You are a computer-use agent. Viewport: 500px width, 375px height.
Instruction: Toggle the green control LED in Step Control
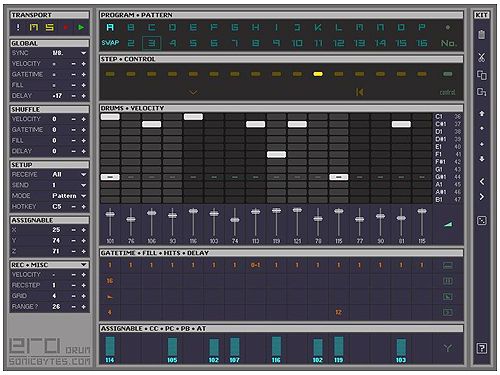pos(448,74)
